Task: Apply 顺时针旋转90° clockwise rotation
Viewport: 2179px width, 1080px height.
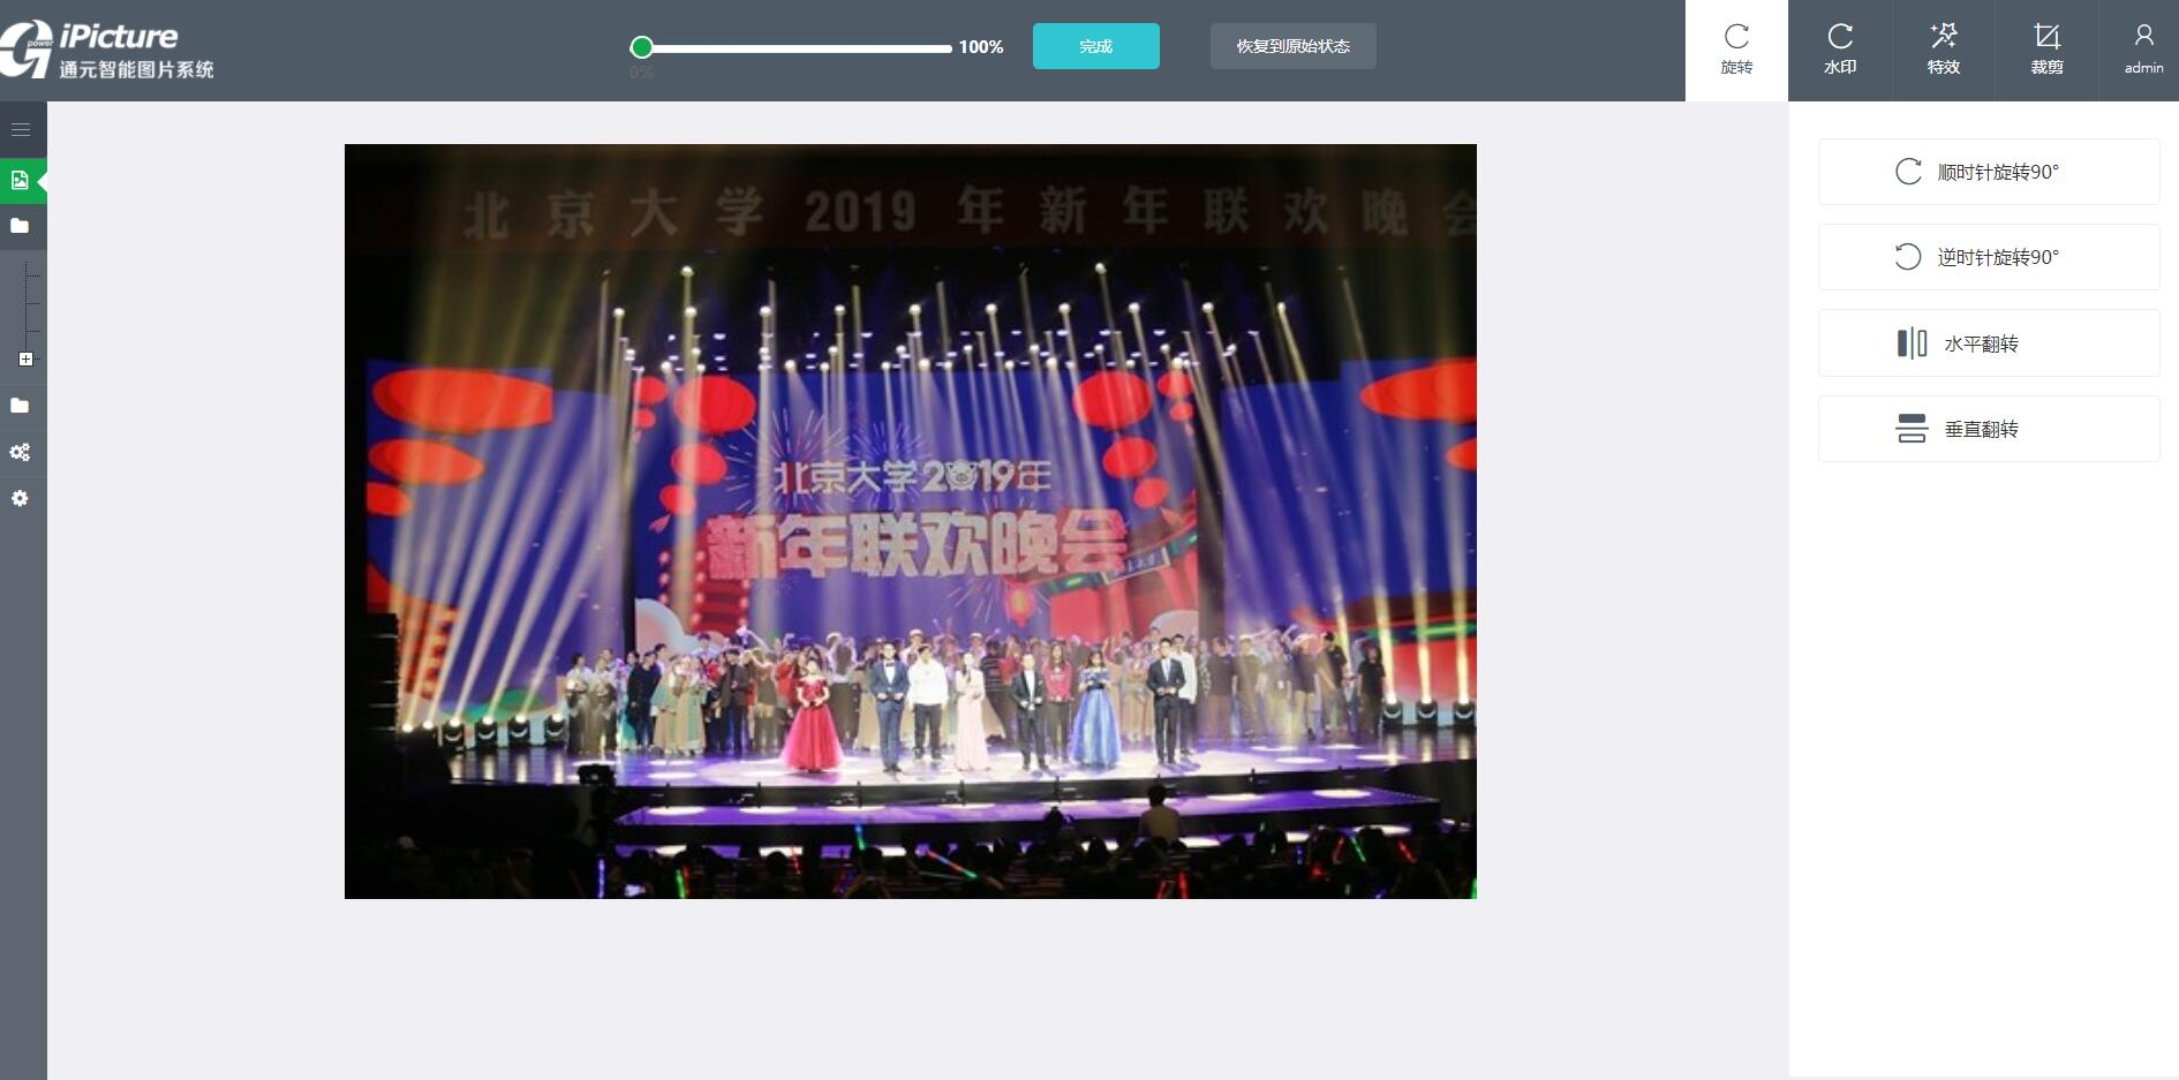Action: (1986, 172)
